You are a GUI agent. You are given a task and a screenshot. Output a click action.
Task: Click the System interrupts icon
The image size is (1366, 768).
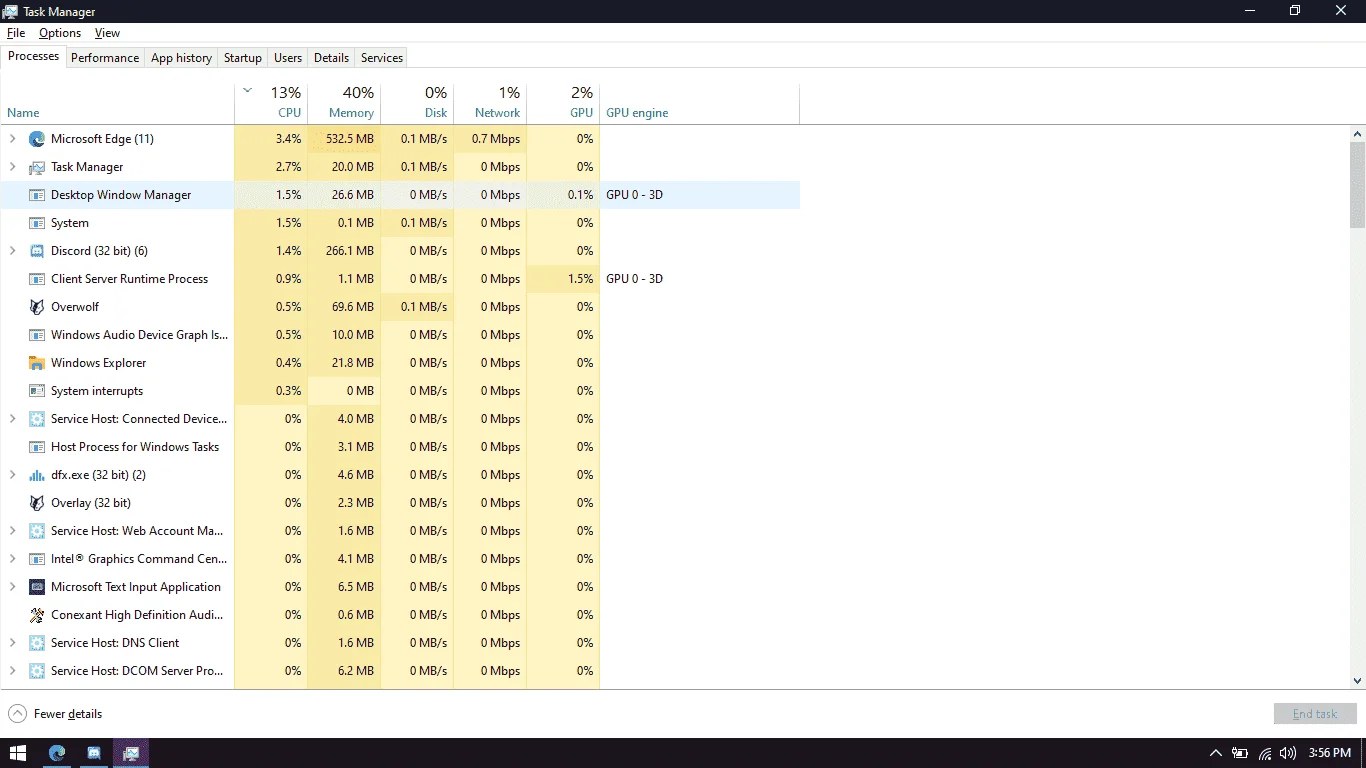point(37,391)
